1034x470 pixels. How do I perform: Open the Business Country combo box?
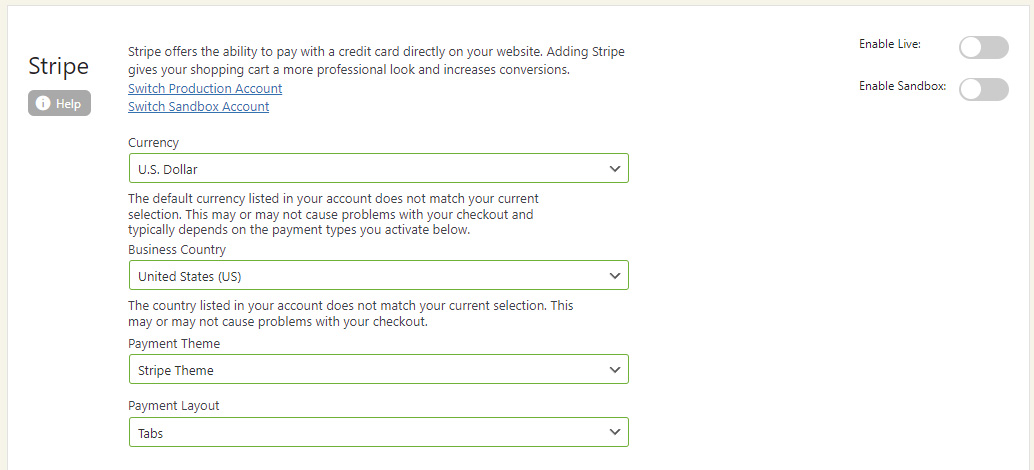378,275
